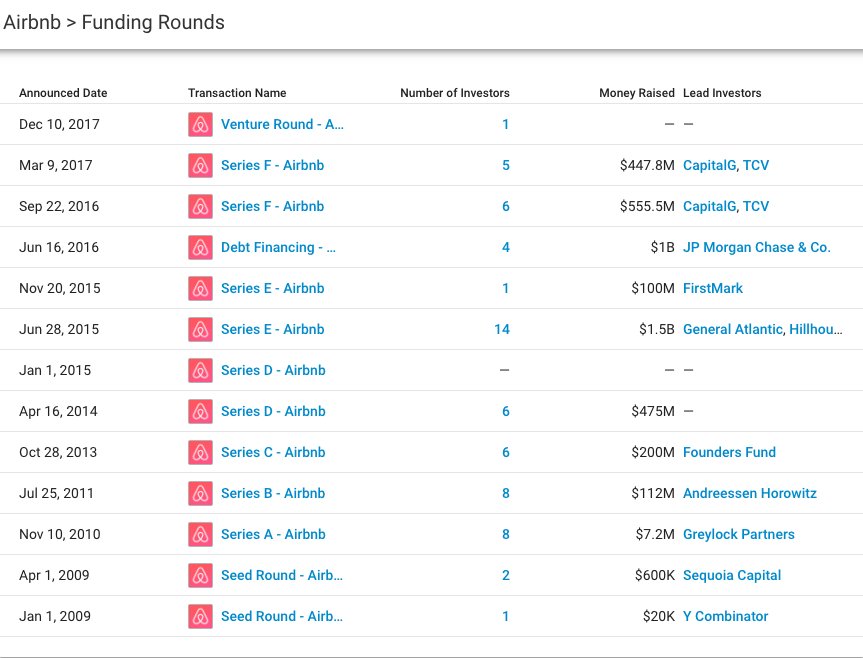The height and width of the screenshot is (658, 863).
Task: Sort by Money Raised column header
Action: tap(637, 93)
